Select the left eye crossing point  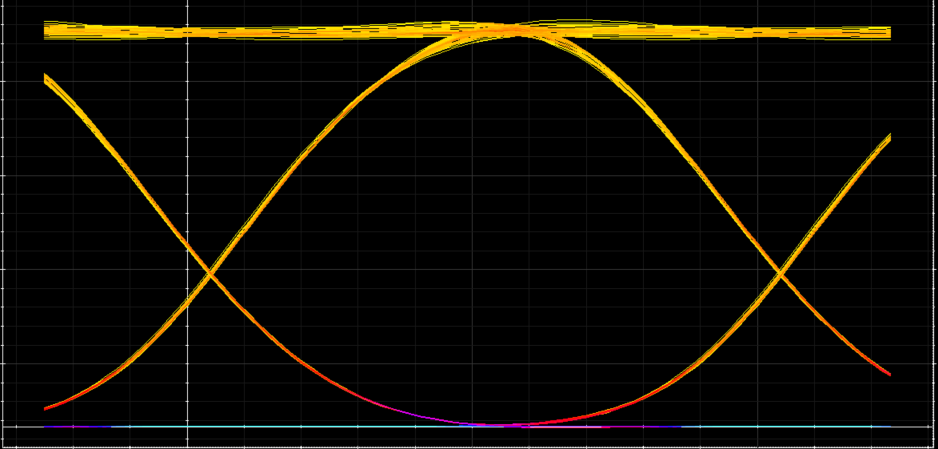pyautogui.click(x=210, y=273)
